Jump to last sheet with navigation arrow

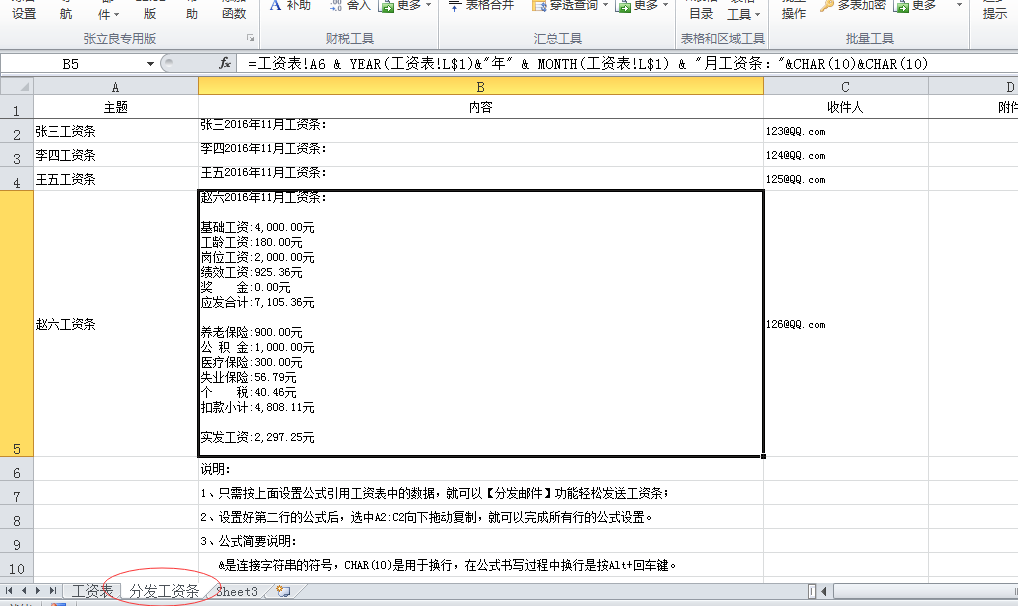click(x=52, y=592)
